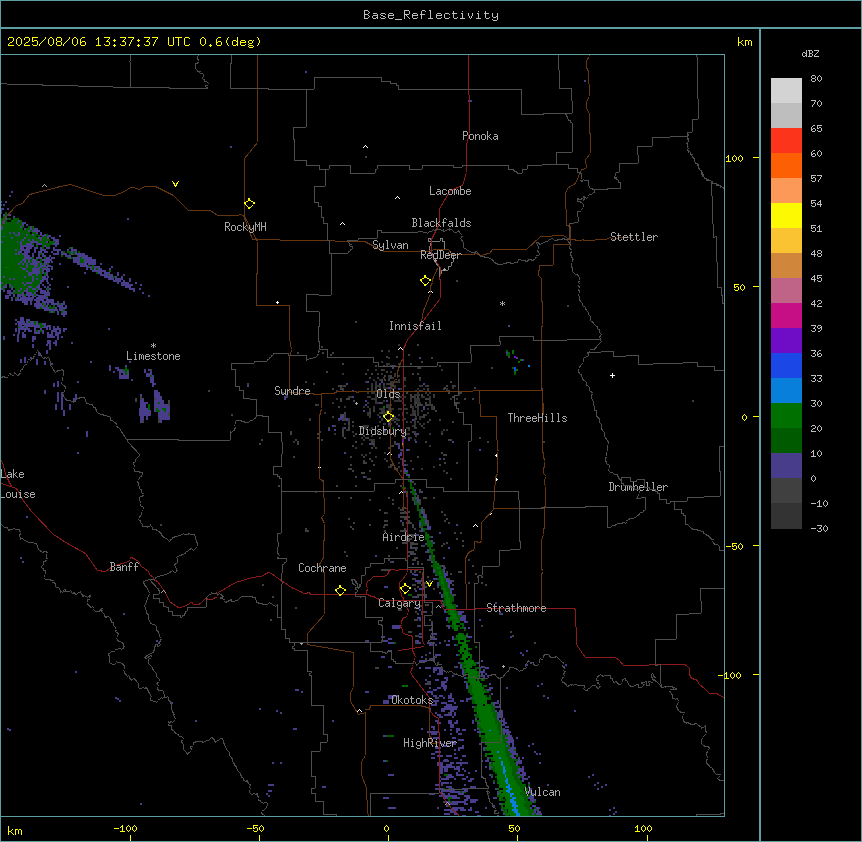Viewport: 862px width, 842px height.
Task: Select the purple 36-39 dBZ legend swatch
Action: (786, 340)
